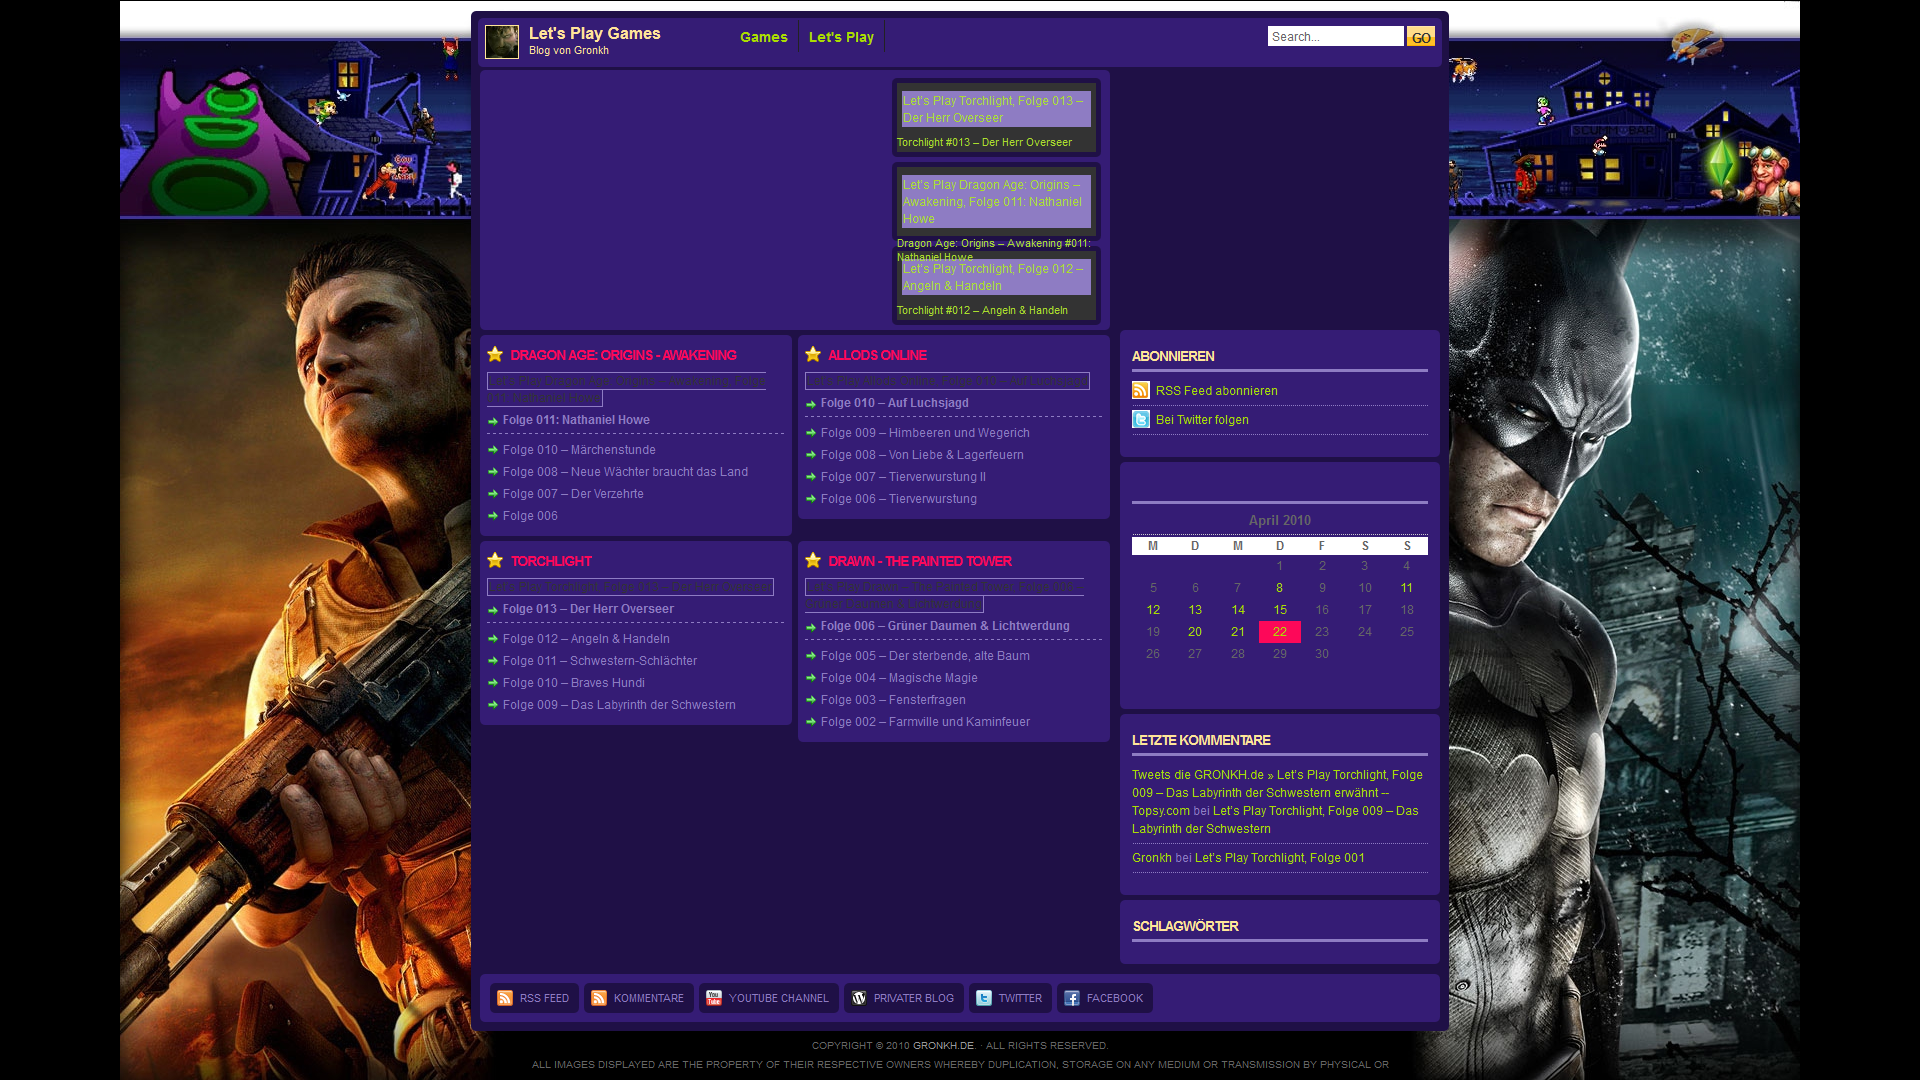Click the Kommentare feed icon in footer

click(599, 998)
